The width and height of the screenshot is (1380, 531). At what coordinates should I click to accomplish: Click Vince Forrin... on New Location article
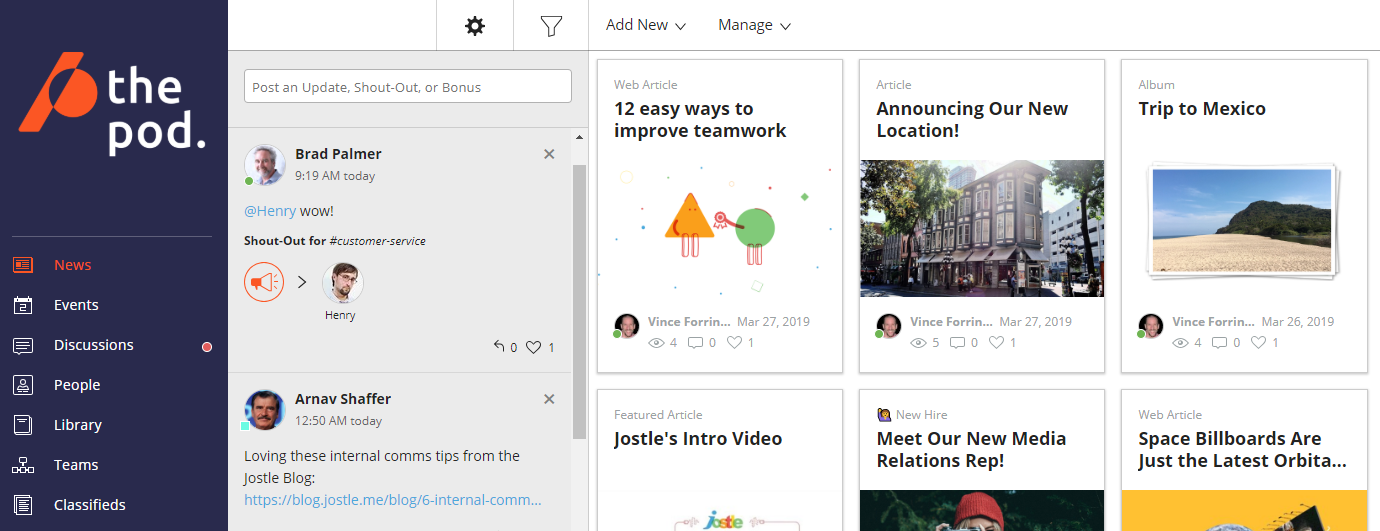coord(952,322)
